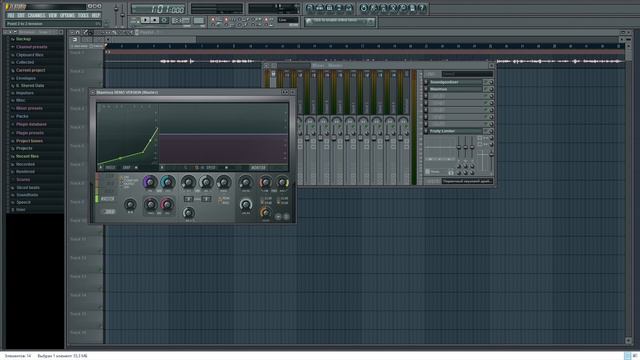Select Rendered folder in browser
Screen dimensions: 640x360
point(25,172)
